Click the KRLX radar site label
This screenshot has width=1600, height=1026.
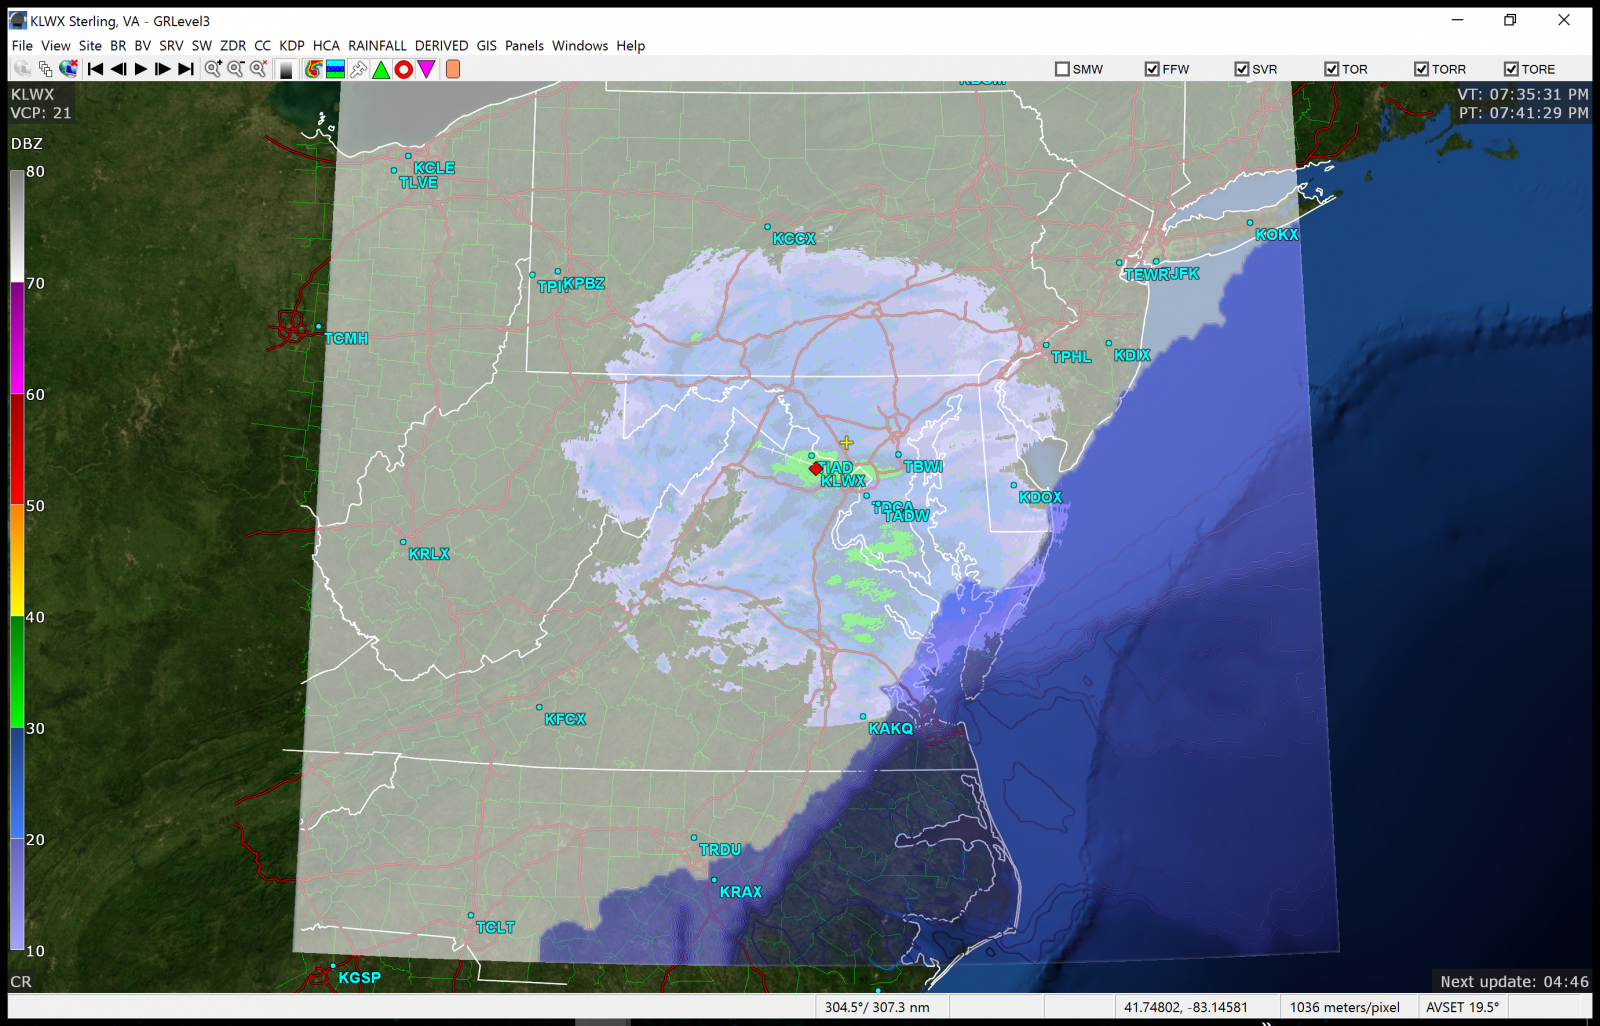click(429, 554)
